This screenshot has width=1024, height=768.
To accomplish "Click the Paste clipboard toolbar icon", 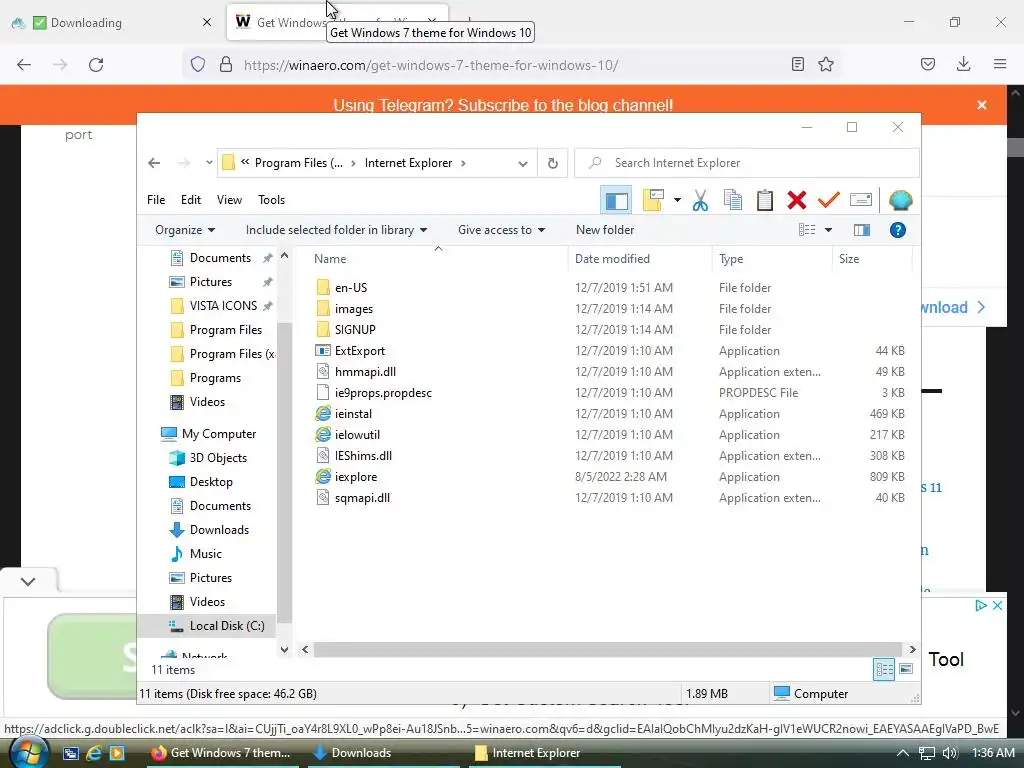I will pos(765,200).
